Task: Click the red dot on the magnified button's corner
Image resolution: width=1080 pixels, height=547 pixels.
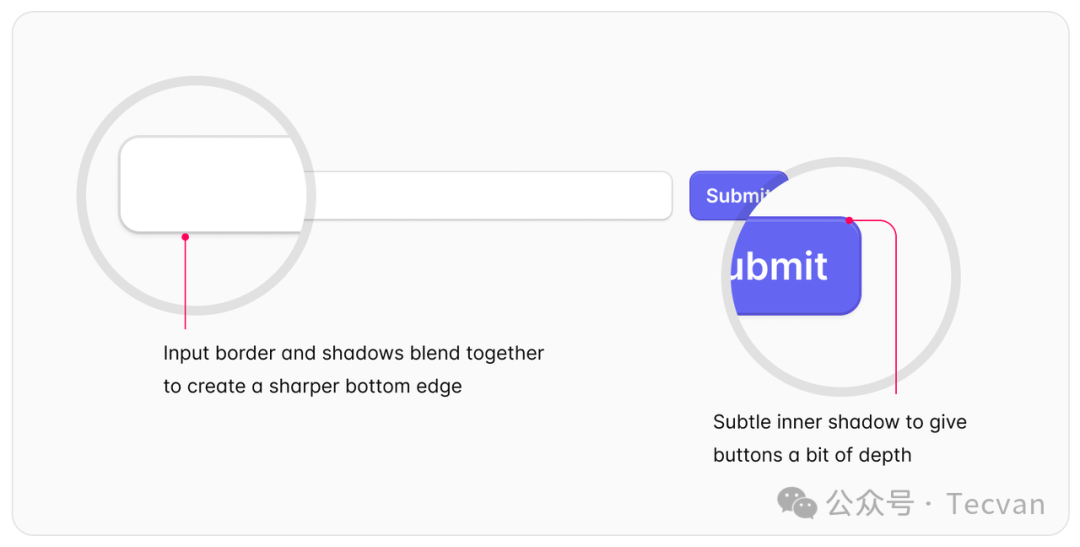Action: pyautogui.click(x=849, y=220)
